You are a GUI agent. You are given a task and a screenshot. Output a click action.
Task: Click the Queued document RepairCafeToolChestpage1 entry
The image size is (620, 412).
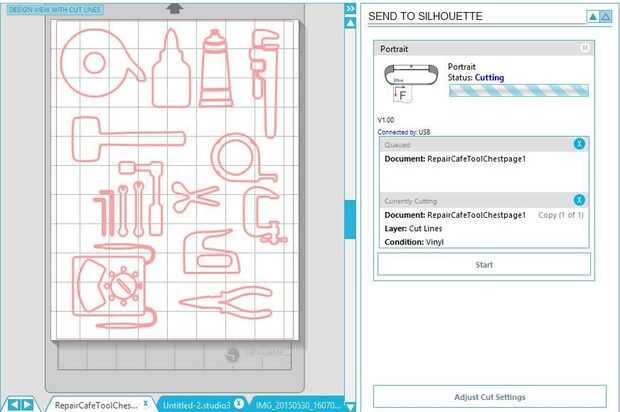[455, 159]
